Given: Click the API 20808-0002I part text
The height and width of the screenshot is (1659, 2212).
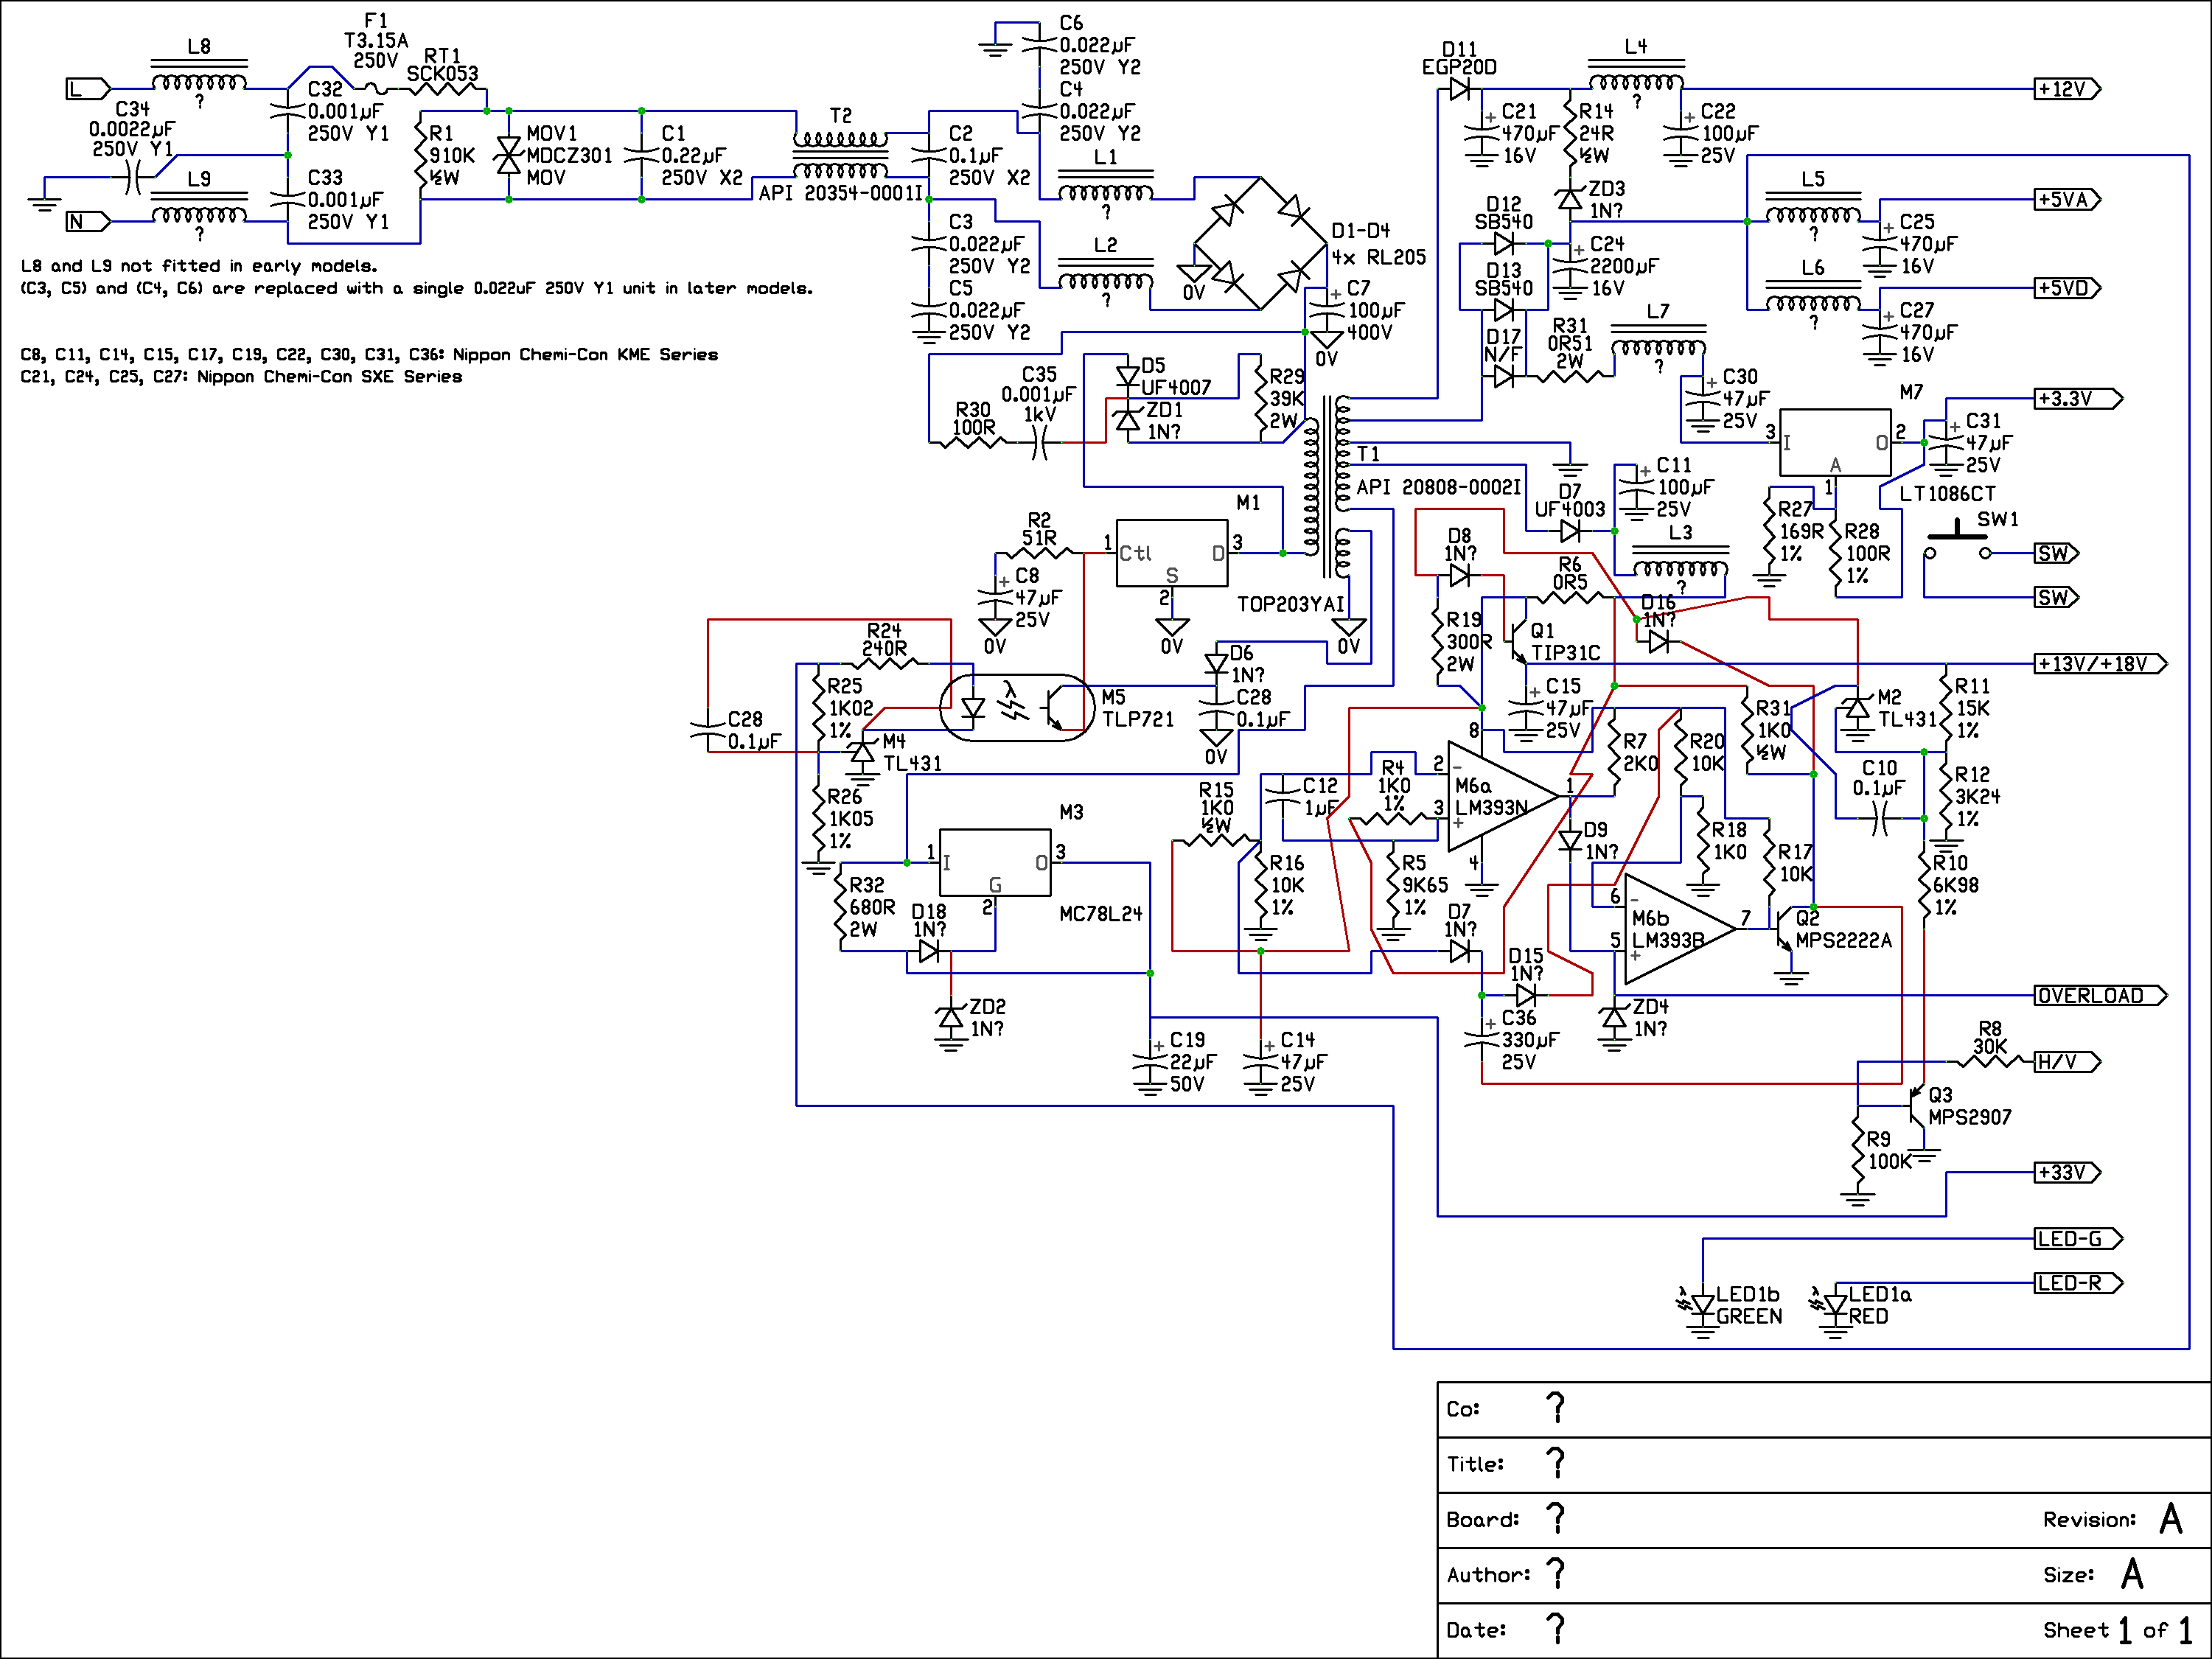Looking at the screenshot, I should coord(1438,487).
